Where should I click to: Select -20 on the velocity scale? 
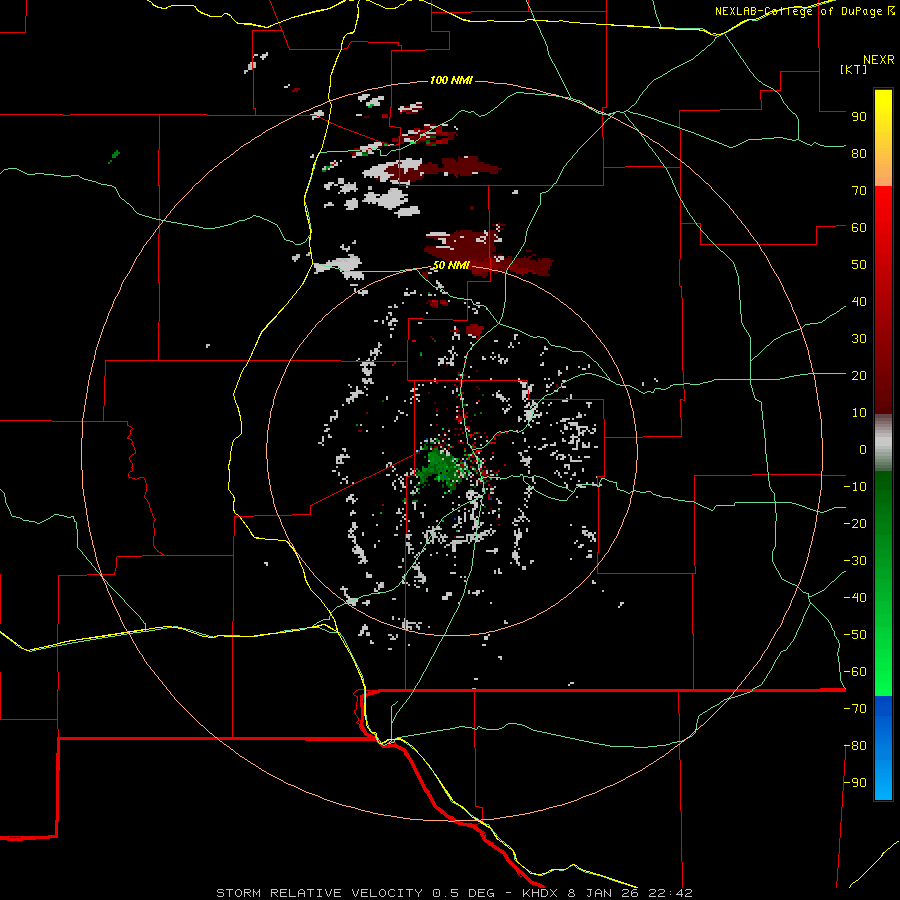pos(855,523)
